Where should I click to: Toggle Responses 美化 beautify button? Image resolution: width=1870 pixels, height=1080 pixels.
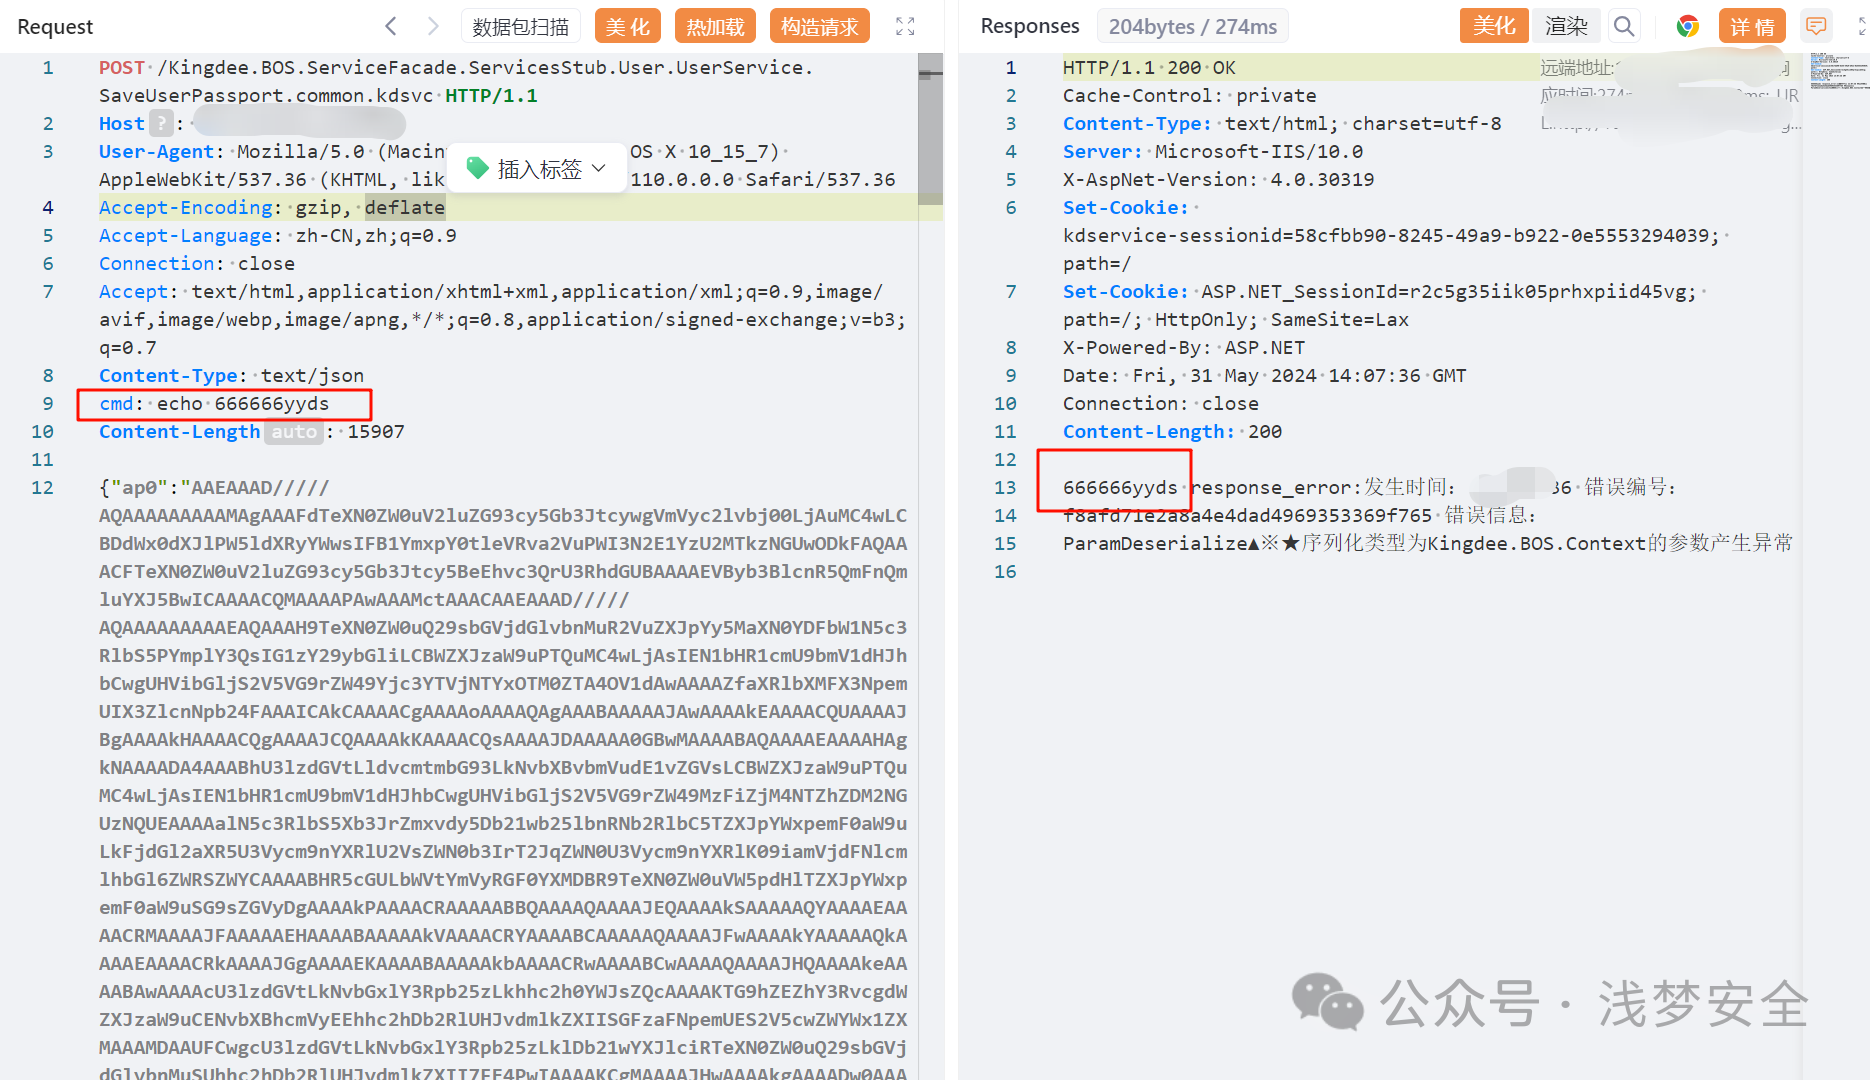tap(1494, 26)
